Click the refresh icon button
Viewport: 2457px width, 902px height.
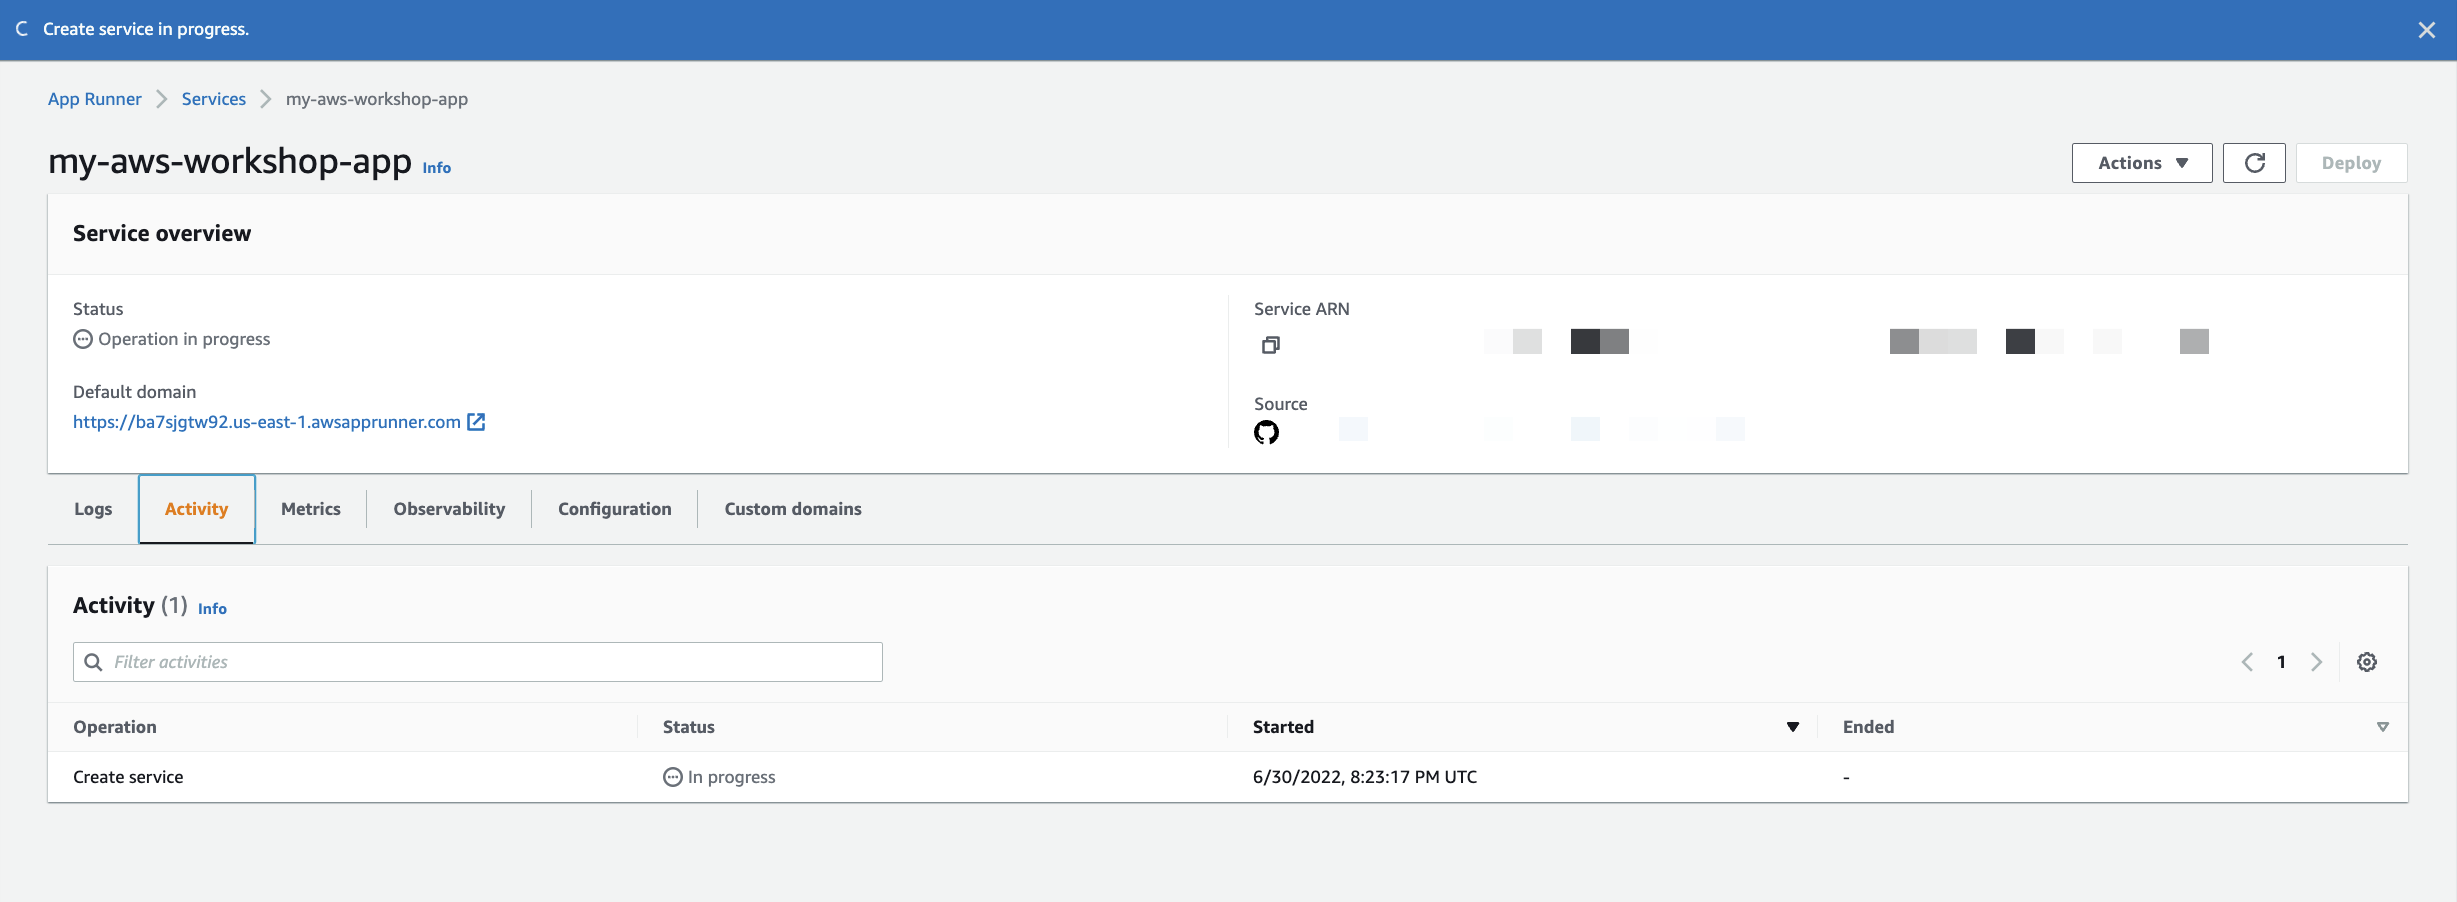click(2254, 163)
